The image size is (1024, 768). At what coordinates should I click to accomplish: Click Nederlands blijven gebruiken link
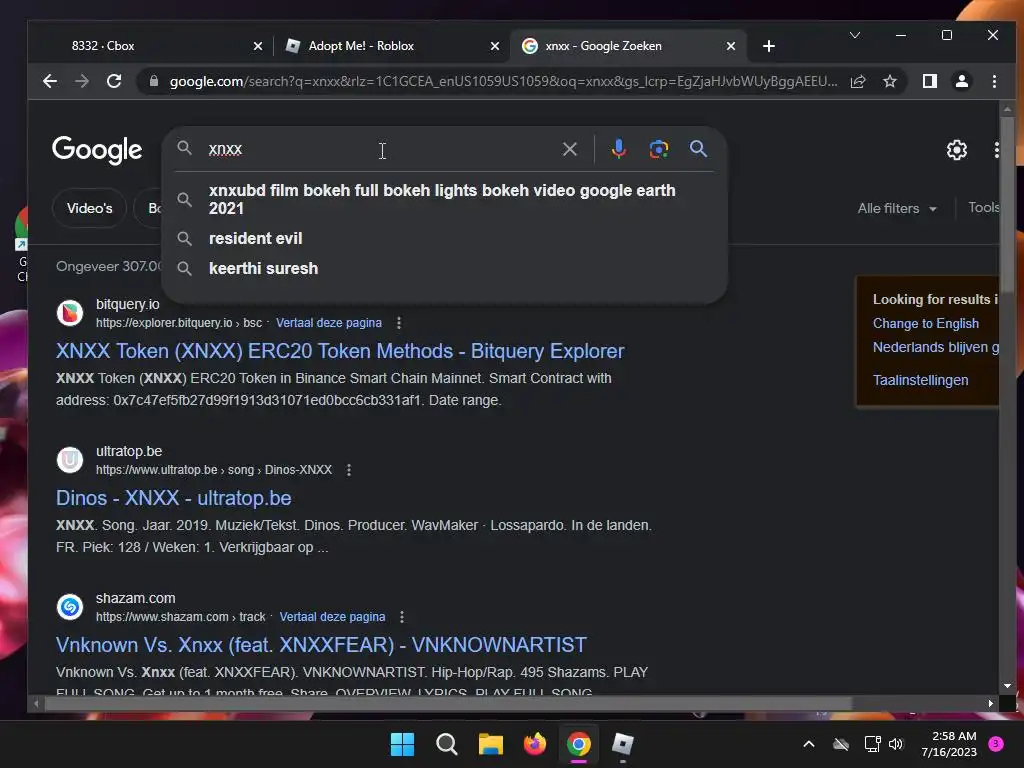click(935, 347)
